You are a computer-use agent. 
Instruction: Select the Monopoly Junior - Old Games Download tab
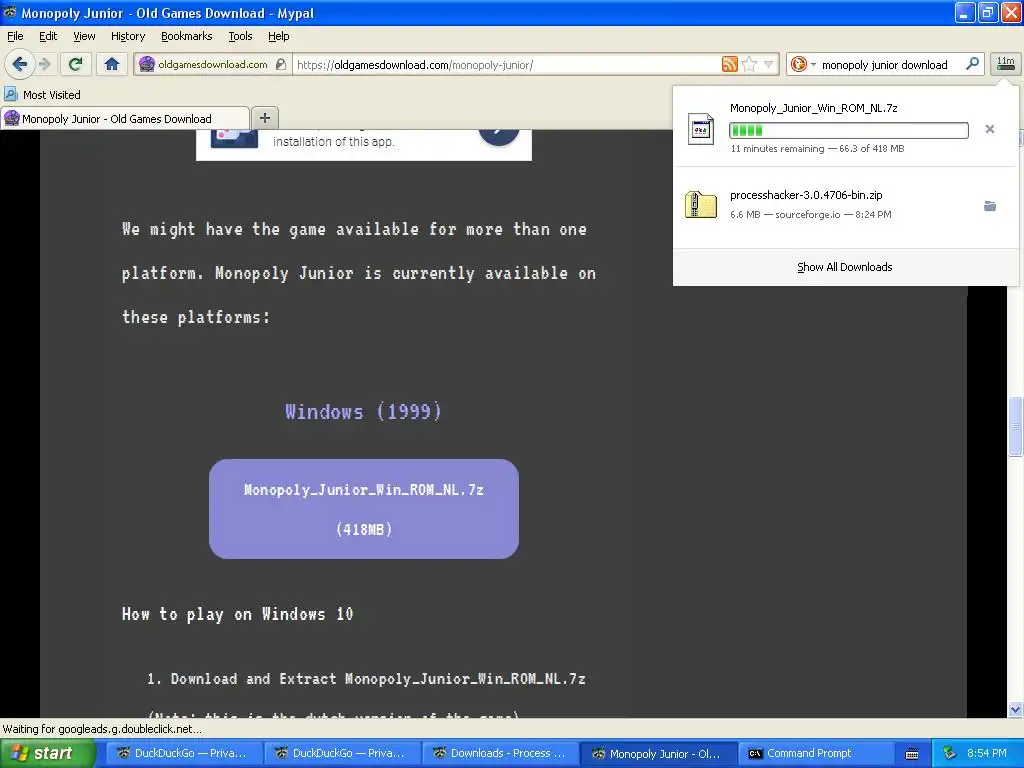[x=125, y=118]
